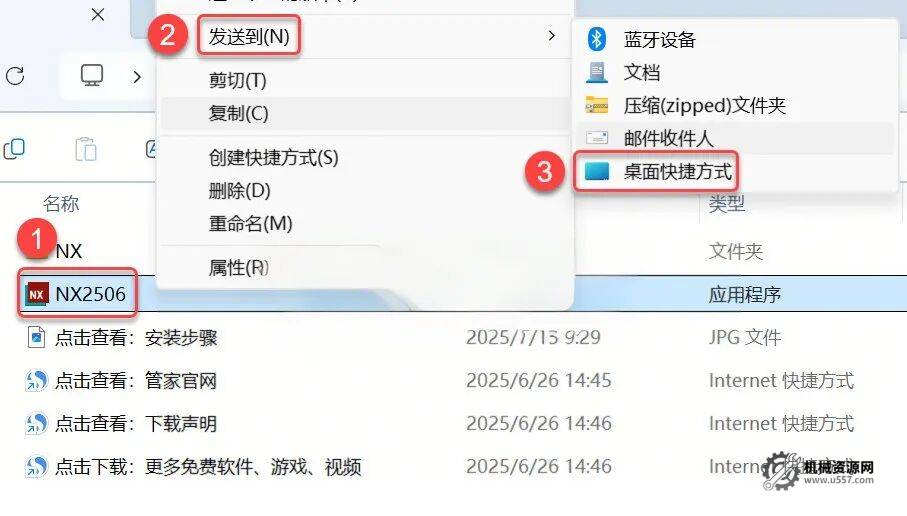Image resolution: width=907 pixels, height=516 pixels.
Task: Expand the Send to submenu arrow
Action: (551, 36)
